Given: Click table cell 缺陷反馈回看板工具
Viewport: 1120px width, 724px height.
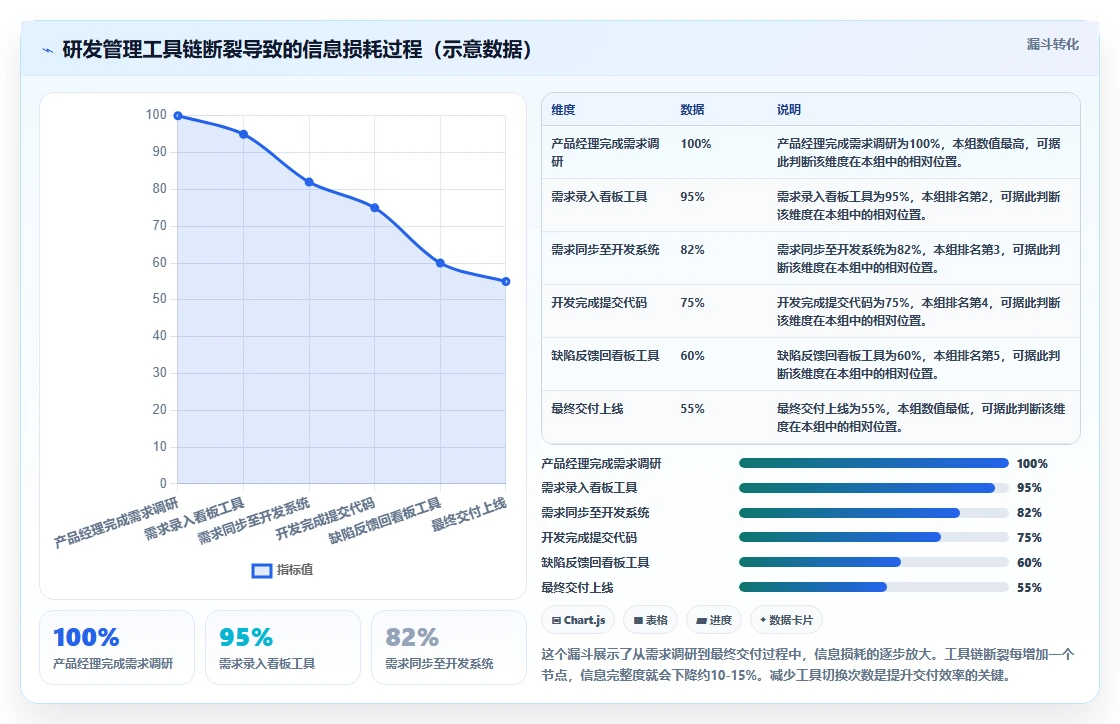Looking at the screenshot, I should [605, 356].
